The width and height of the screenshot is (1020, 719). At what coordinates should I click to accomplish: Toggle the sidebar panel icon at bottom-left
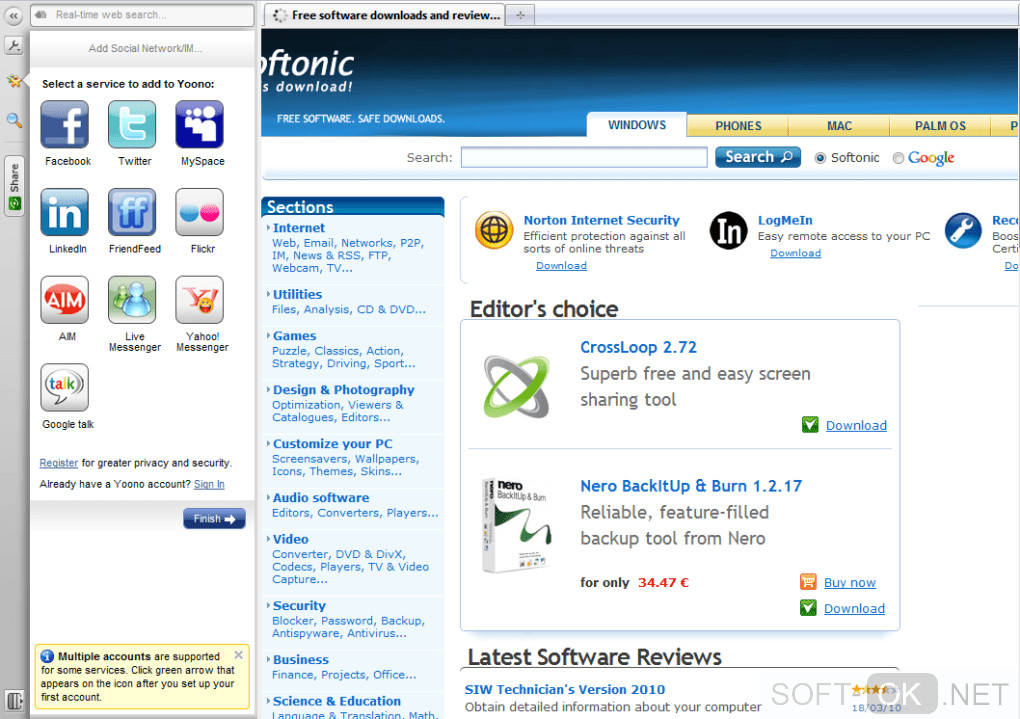click(14, 700)
